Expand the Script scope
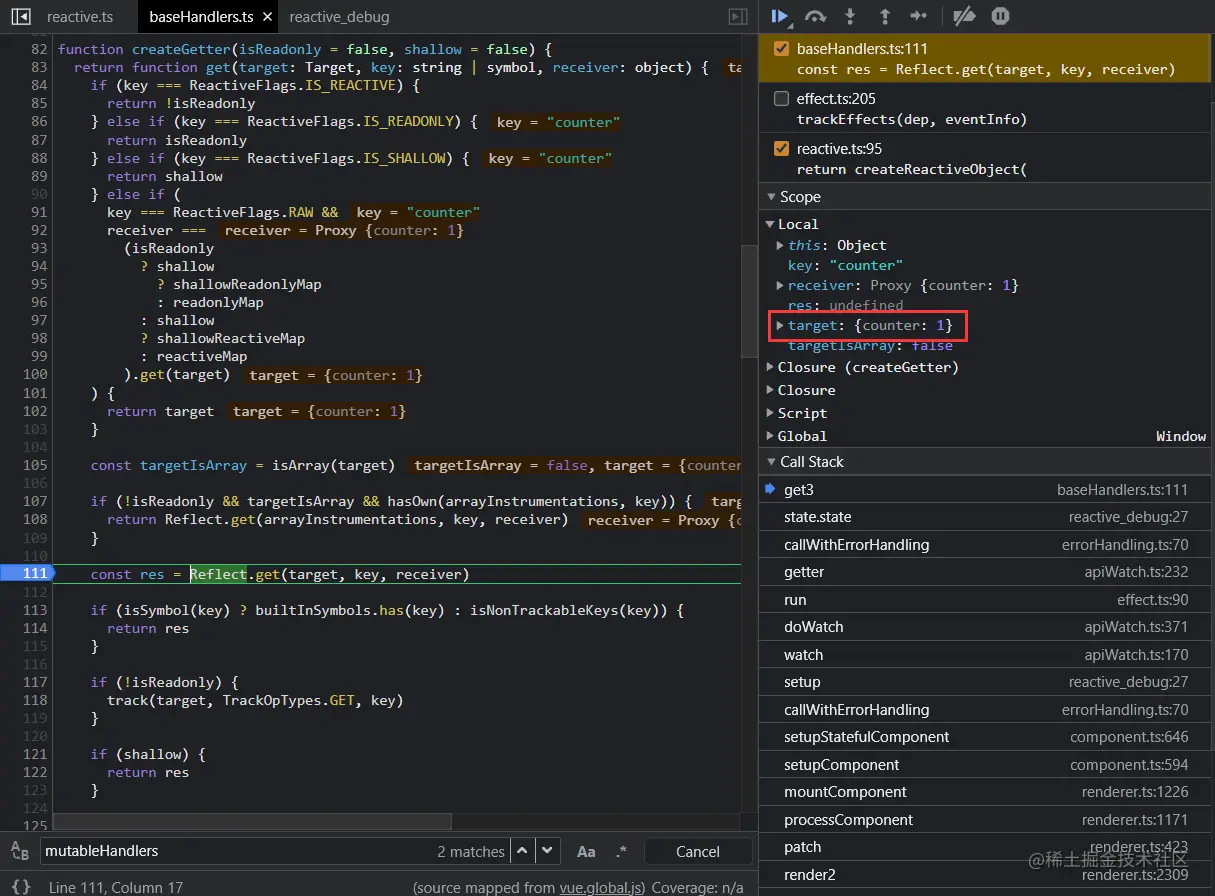This screenshot has height=896, width=1215. pos(770,413)
